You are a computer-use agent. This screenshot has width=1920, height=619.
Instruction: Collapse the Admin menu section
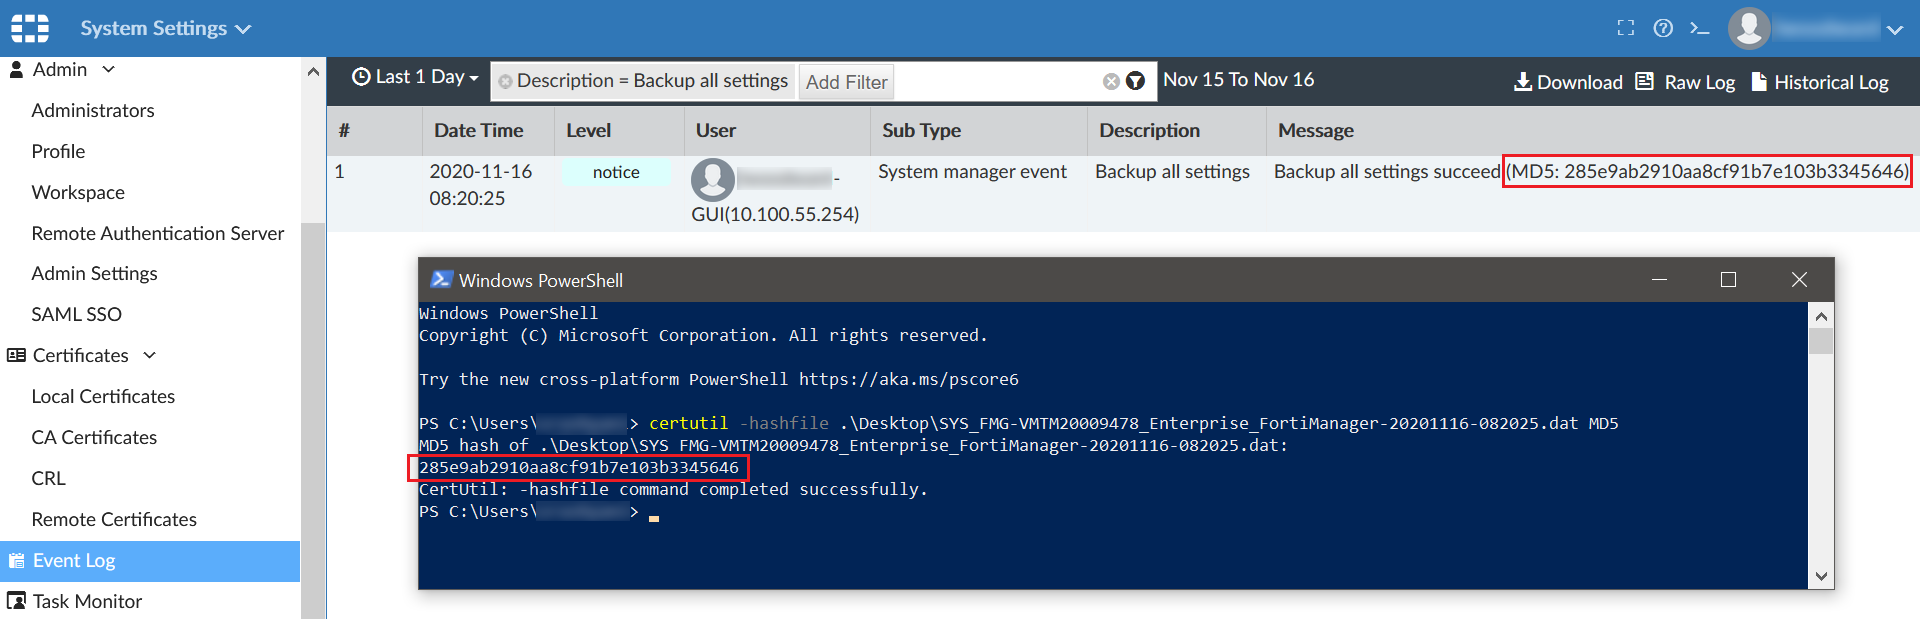point(109,69)
